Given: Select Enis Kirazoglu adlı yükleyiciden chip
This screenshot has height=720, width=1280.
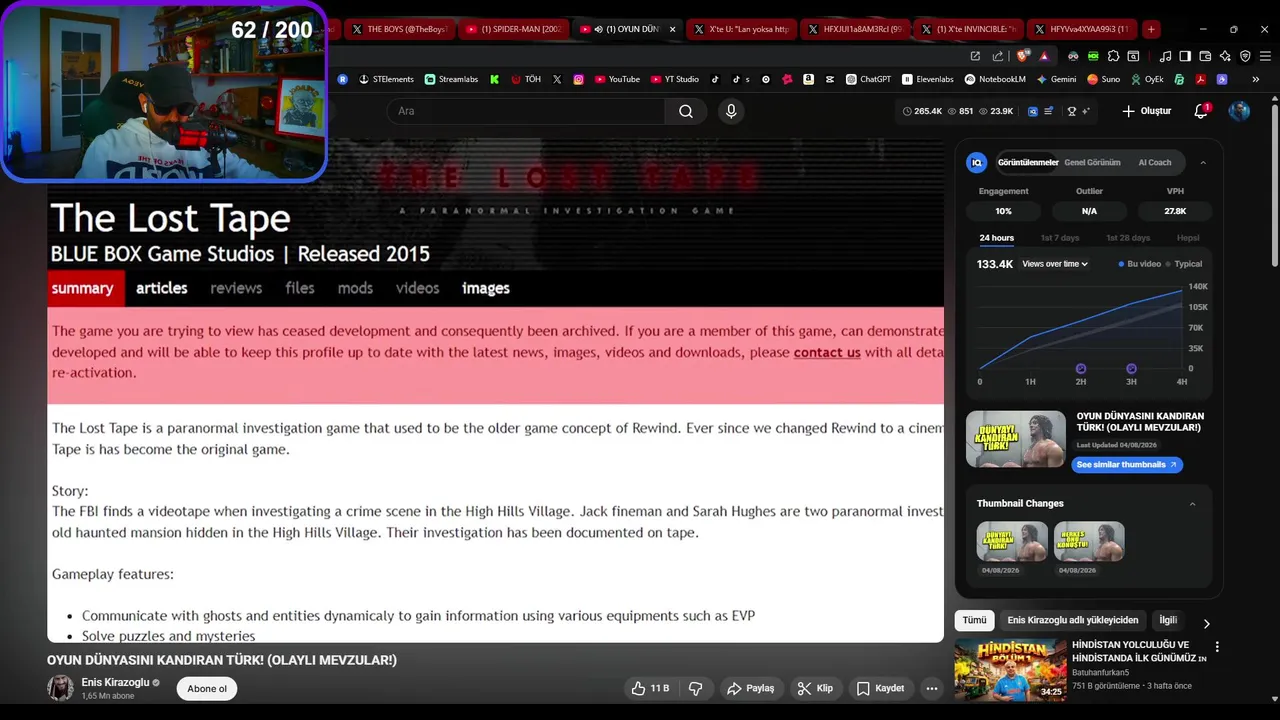Looking at the screenshot, I should pyautogui.click(x=1072, y=620).
